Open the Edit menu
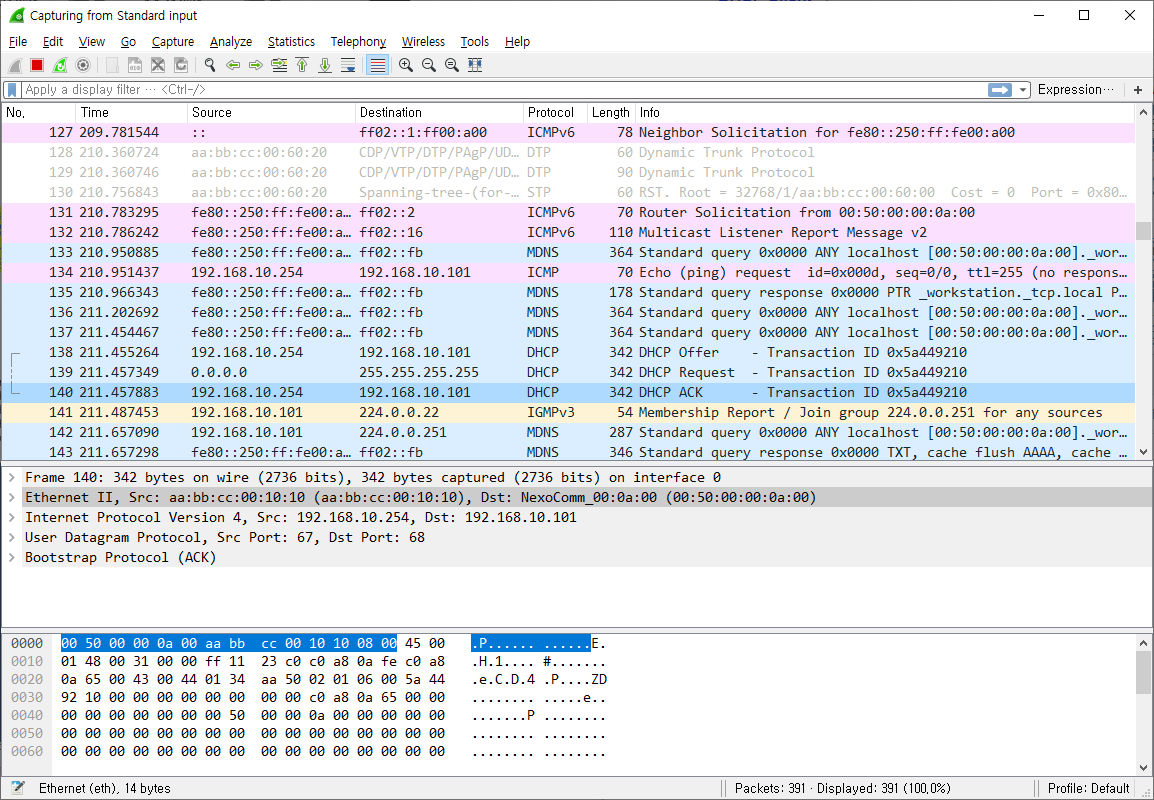1154x800 pixels. coord(53,42)
